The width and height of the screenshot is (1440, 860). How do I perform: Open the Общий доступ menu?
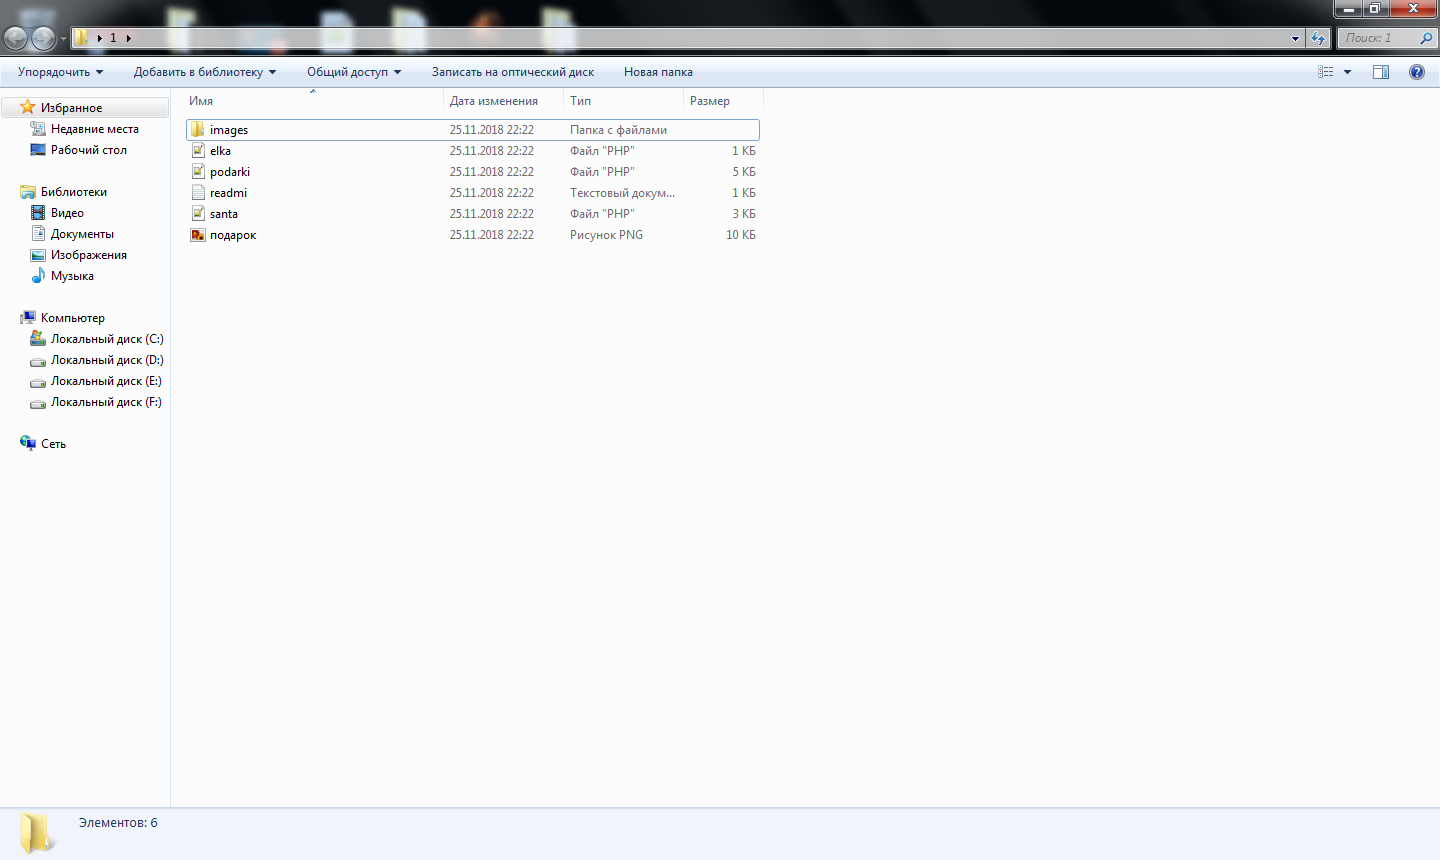tap(353, 72)
